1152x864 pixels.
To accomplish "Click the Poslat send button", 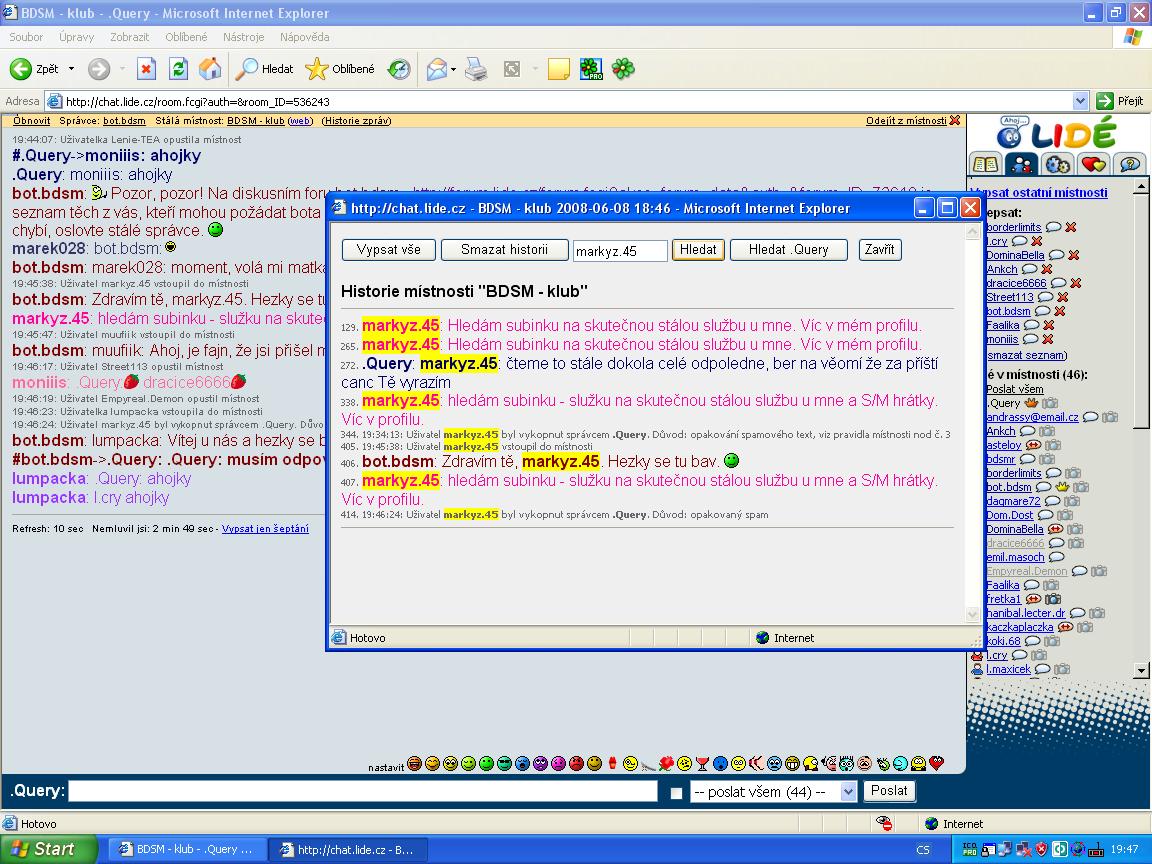I will click(x=889, y=791).
